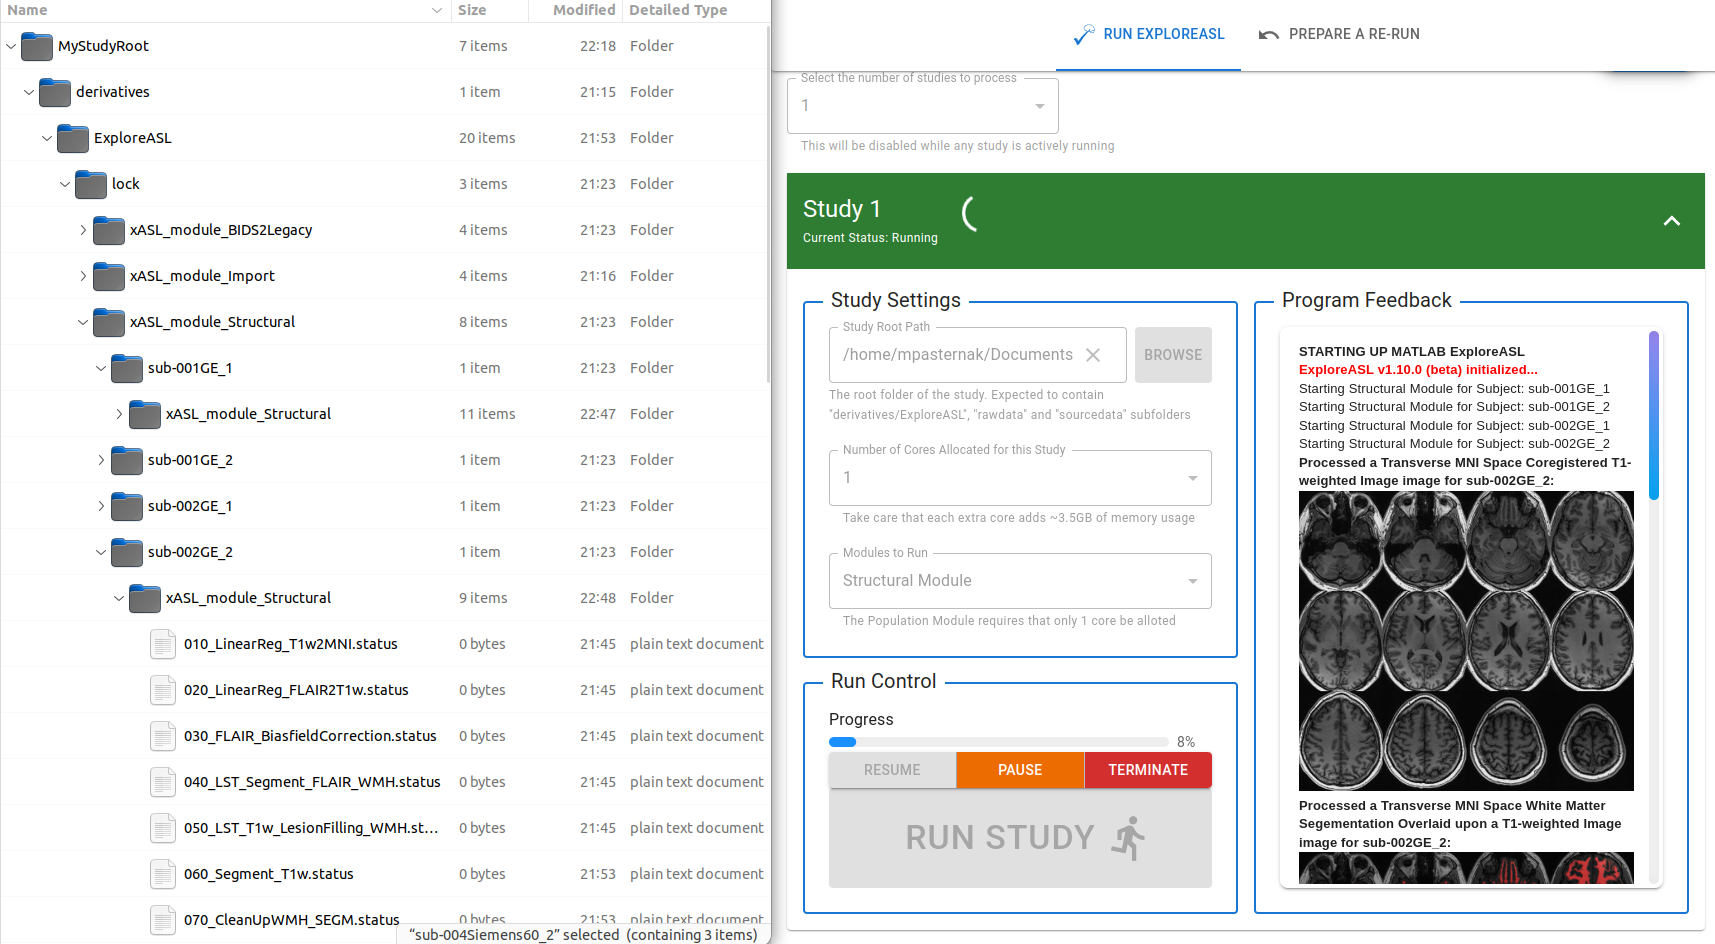Screen dimensions: 1715x944
Task: Click the 060_Segment_T1w.status file icon
Action: pyautogui.click(x=163, y=874)
